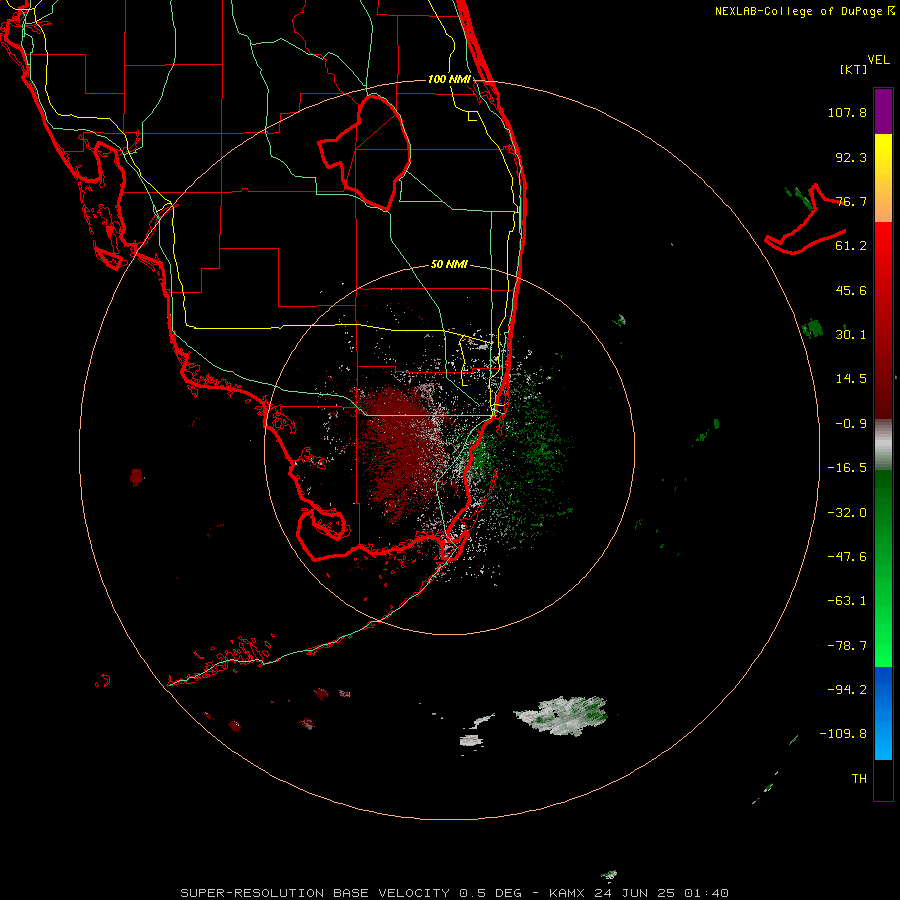The width and height of the screenshot is (900, 900).
Task: Click the [KT] units label
Action: coord(853,69)
